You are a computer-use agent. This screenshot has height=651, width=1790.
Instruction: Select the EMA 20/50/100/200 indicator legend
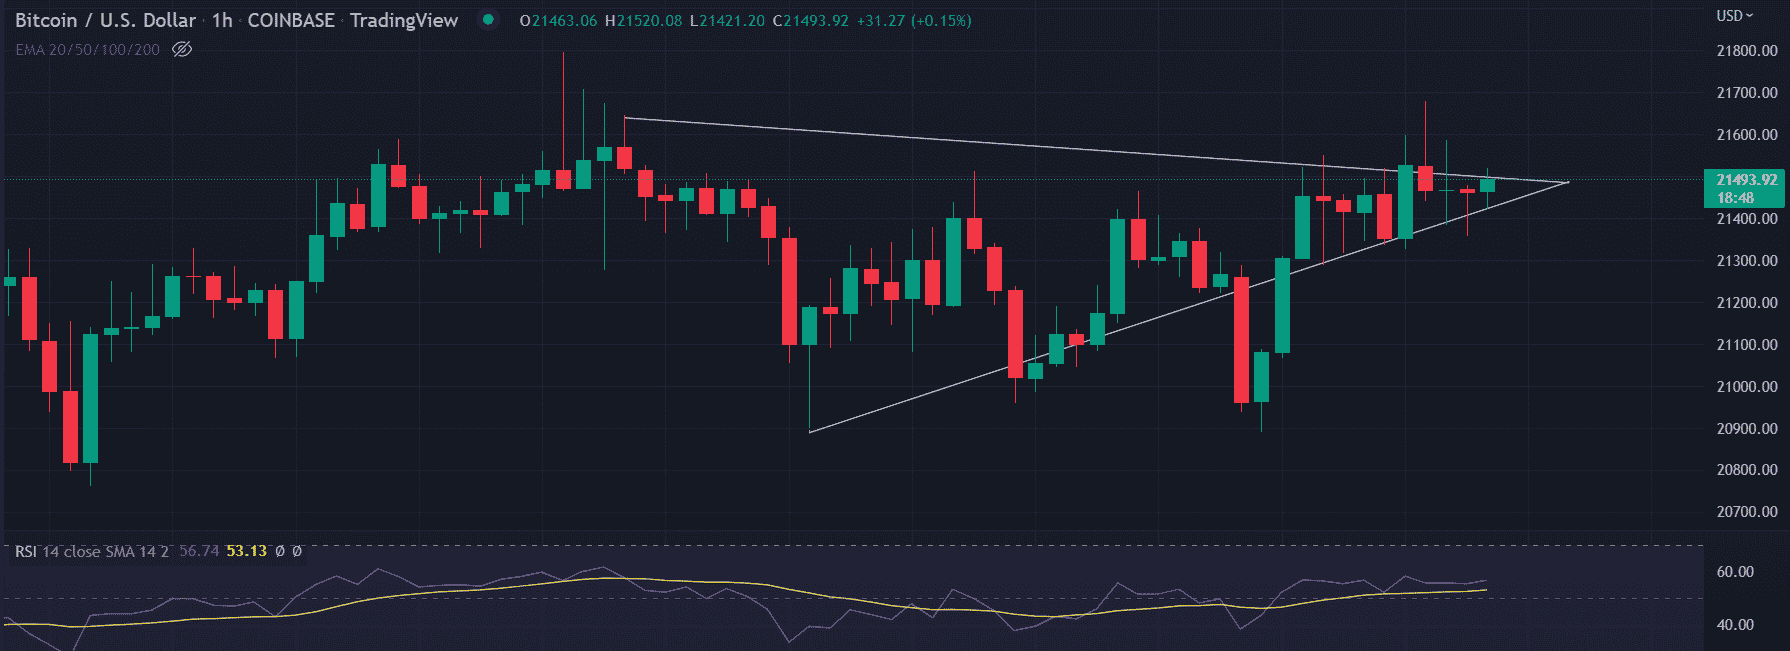click(x=87, y=49)
